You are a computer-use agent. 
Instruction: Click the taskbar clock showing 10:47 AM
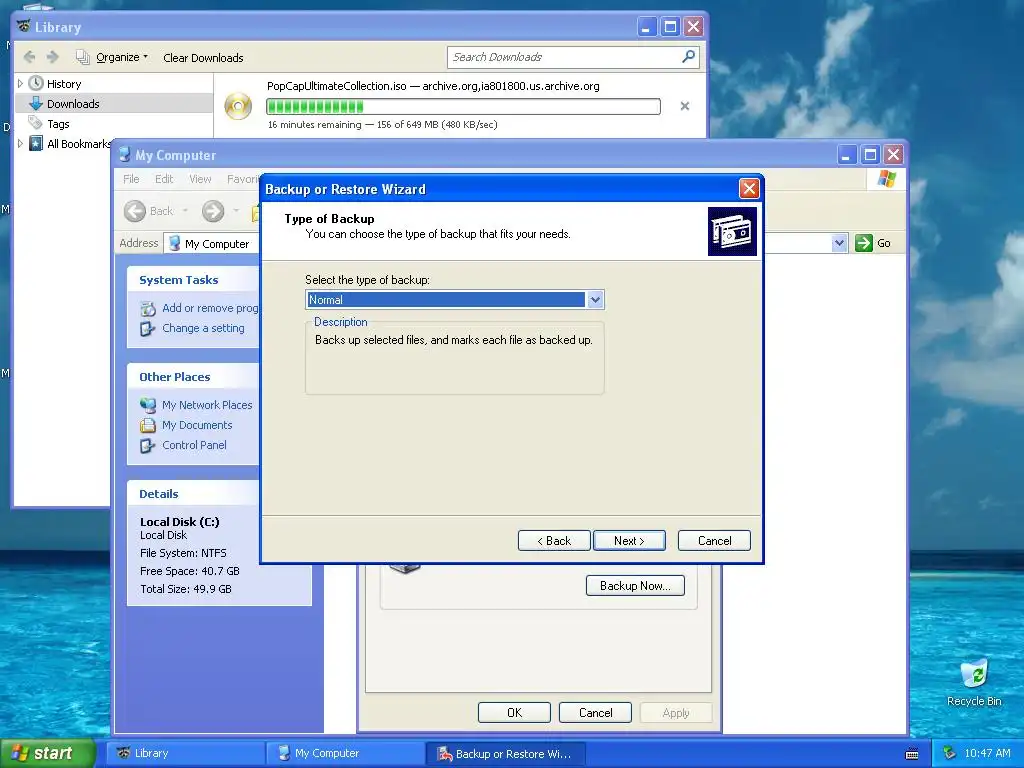point(987,753)
